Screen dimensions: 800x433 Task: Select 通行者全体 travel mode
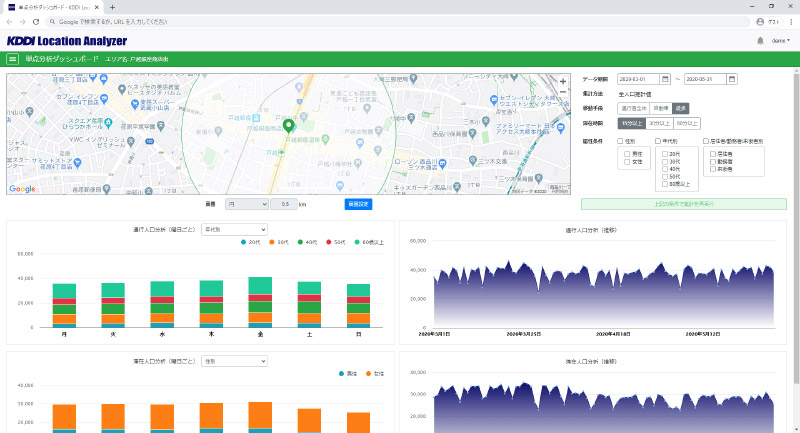(634, 109)
